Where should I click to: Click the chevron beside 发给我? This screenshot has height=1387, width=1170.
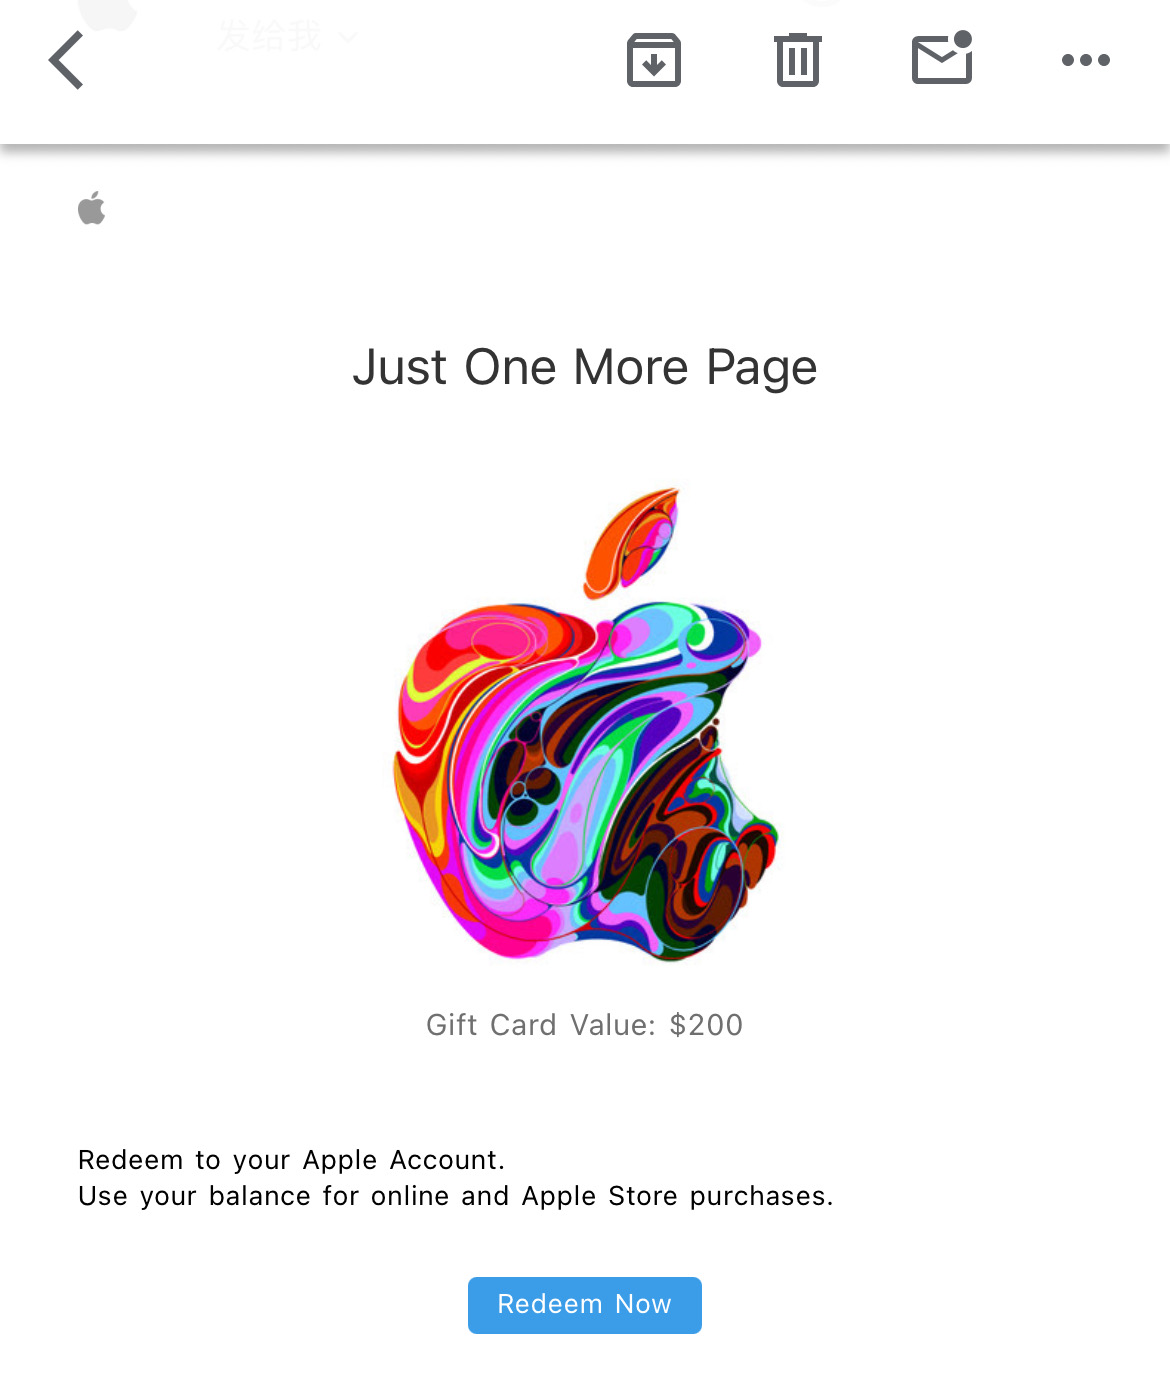pos(347,38)
